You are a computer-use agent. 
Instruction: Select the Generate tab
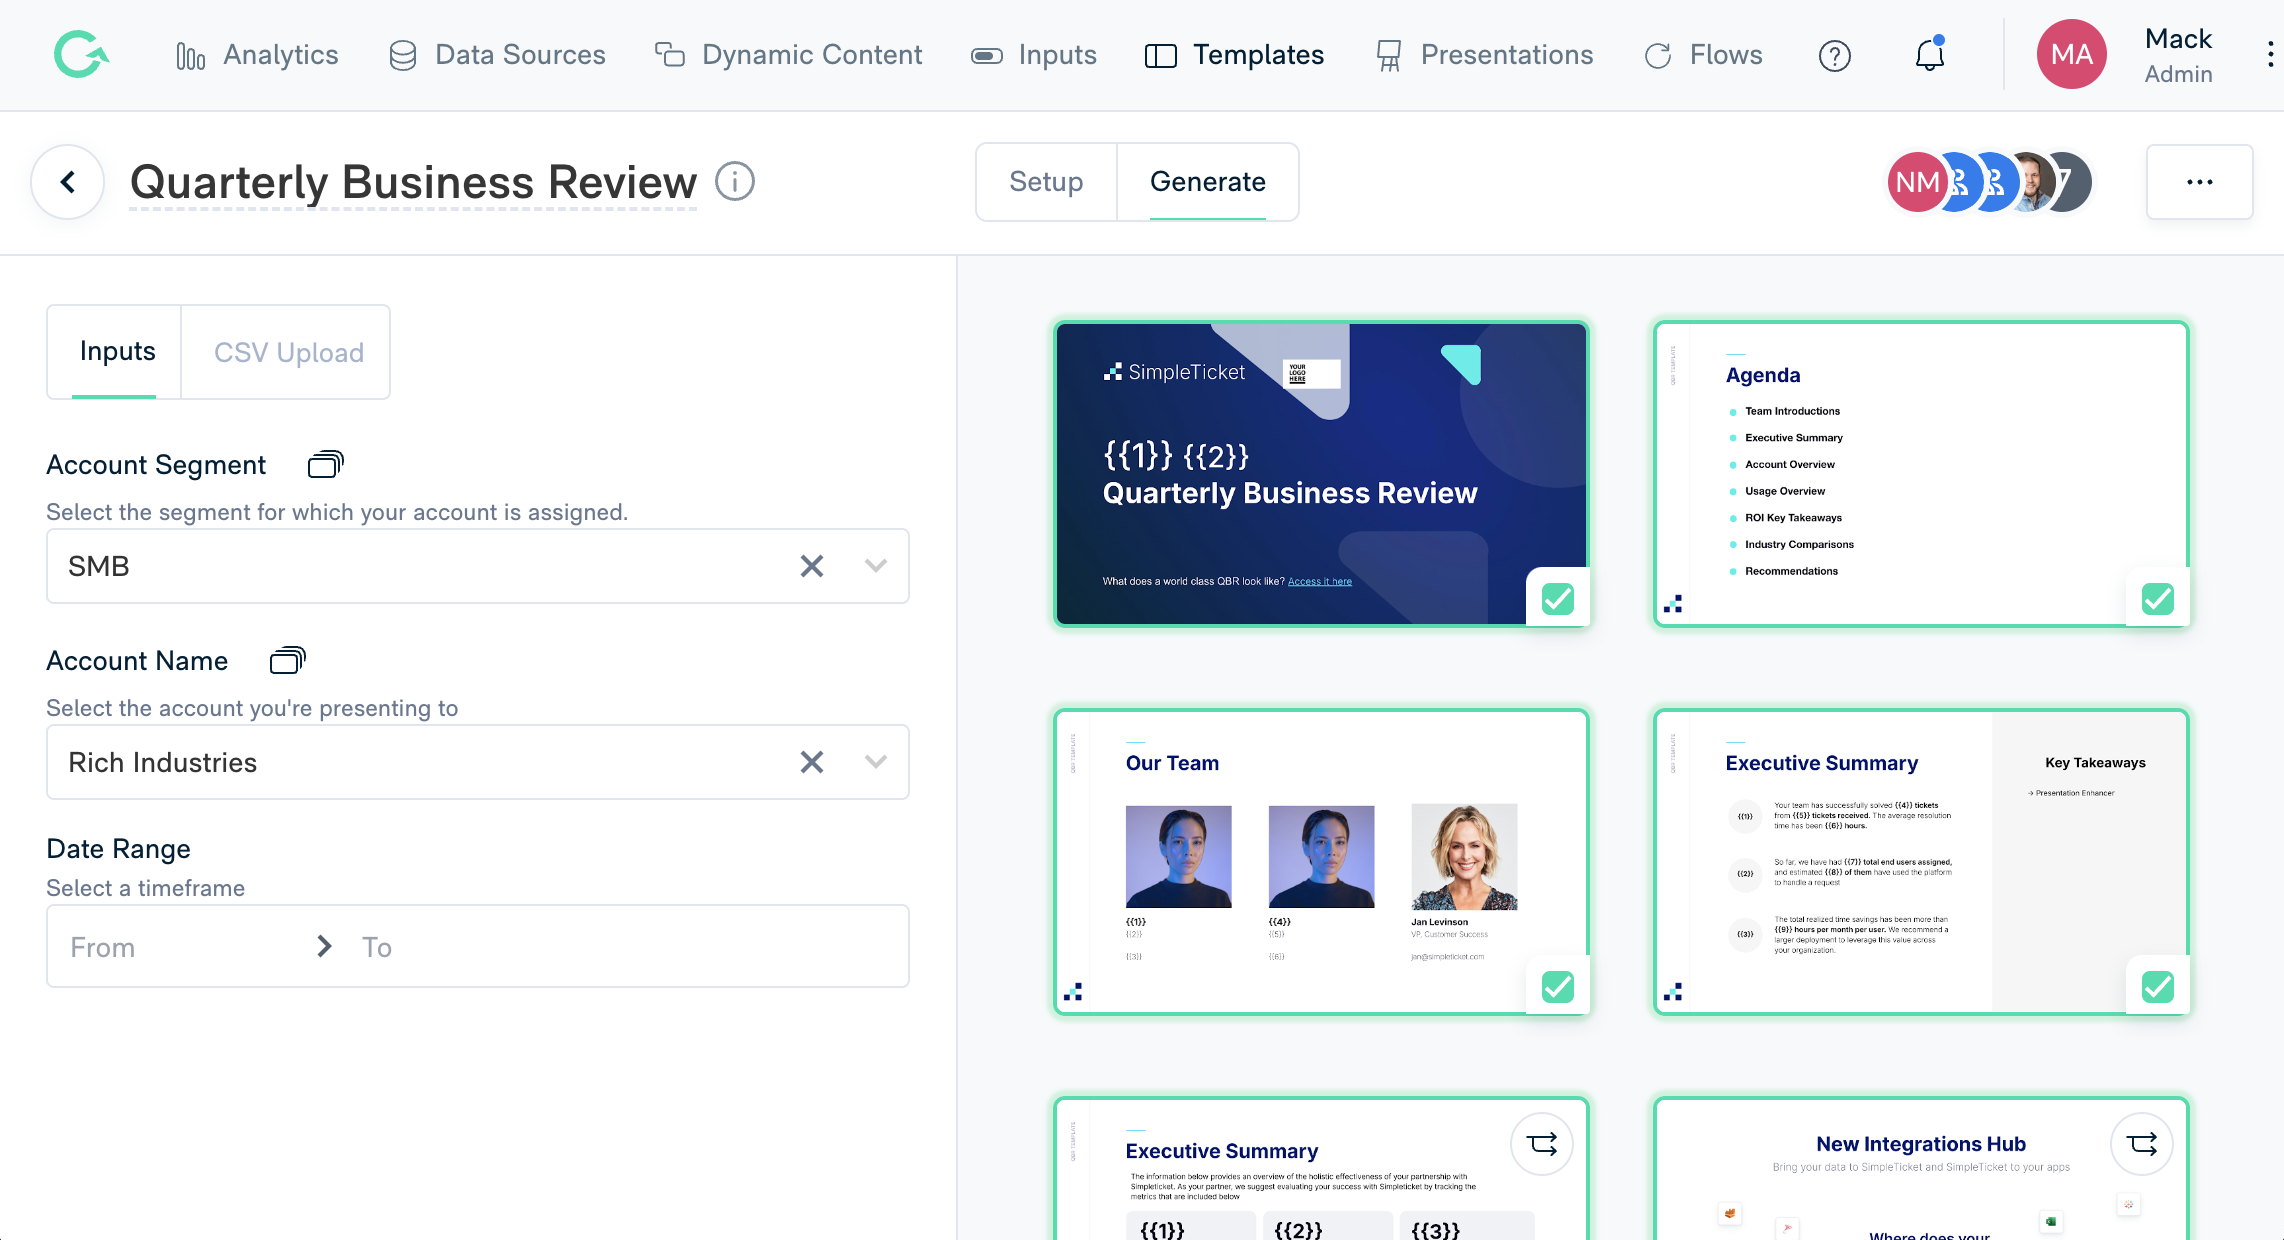[x=1208, y=182]
